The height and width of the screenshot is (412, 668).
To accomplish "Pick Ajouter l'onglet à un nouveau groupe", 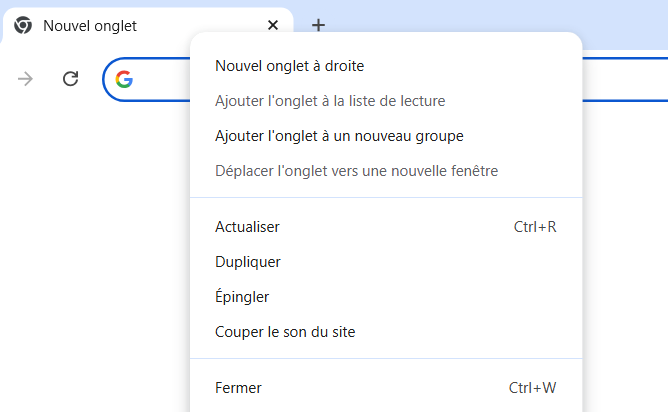I will [339, 136].
